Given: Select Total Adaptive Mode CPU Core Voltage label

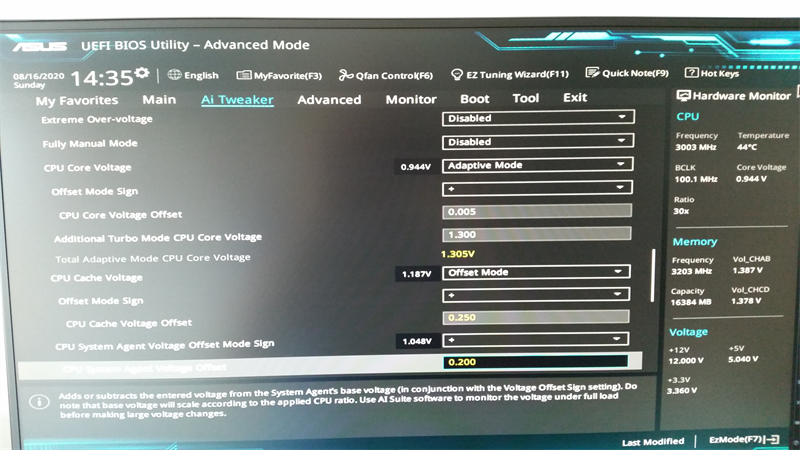Looking at the screenshot, I should (x=153, y=258).
